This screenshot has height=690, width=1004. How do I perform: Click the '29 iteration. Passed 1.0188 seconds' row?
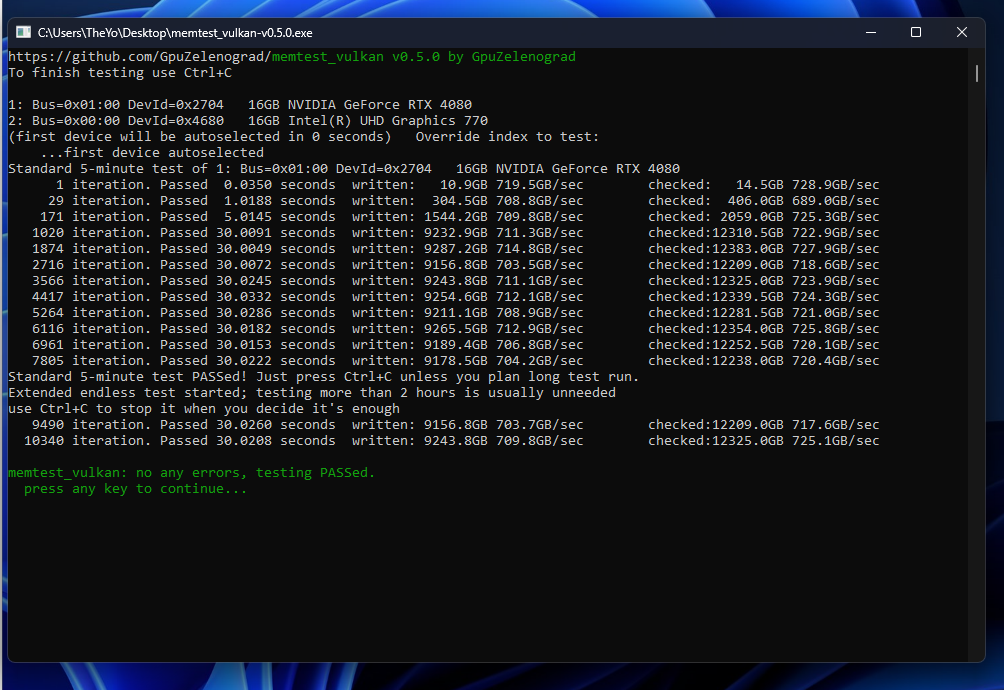click(x=464, y=200)
